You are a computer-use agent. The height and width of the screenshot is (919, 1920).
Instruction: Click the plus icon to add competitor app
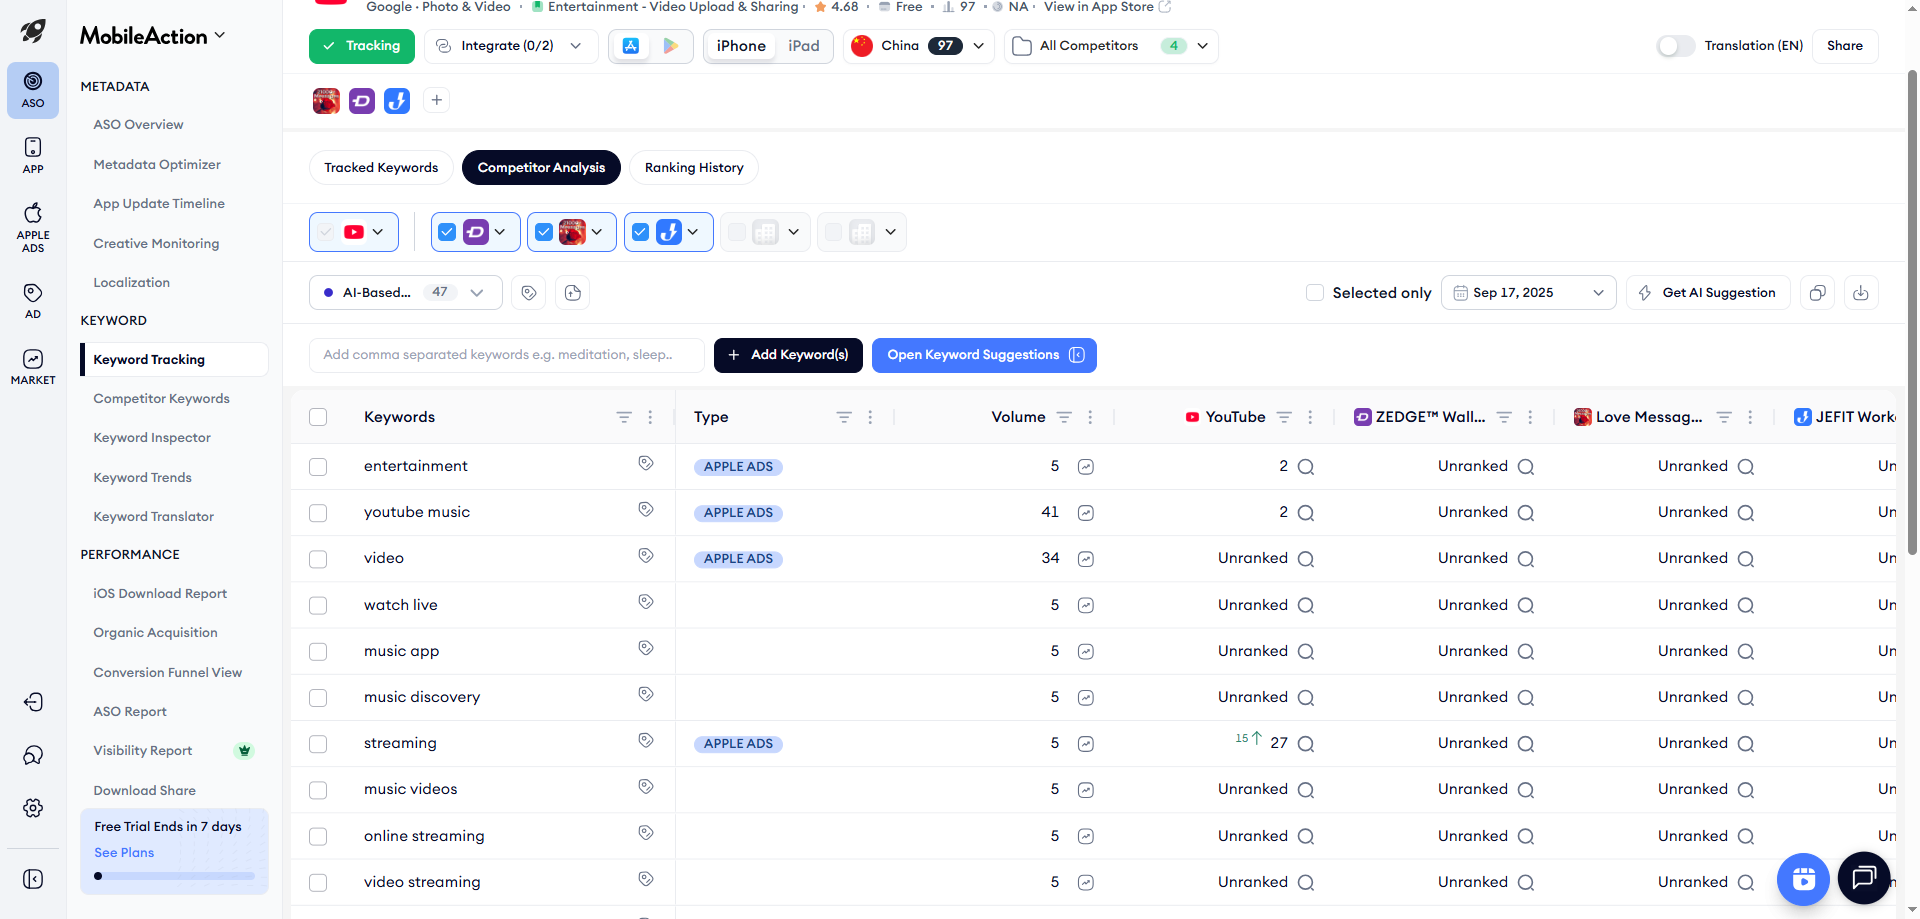coord(436,100)
